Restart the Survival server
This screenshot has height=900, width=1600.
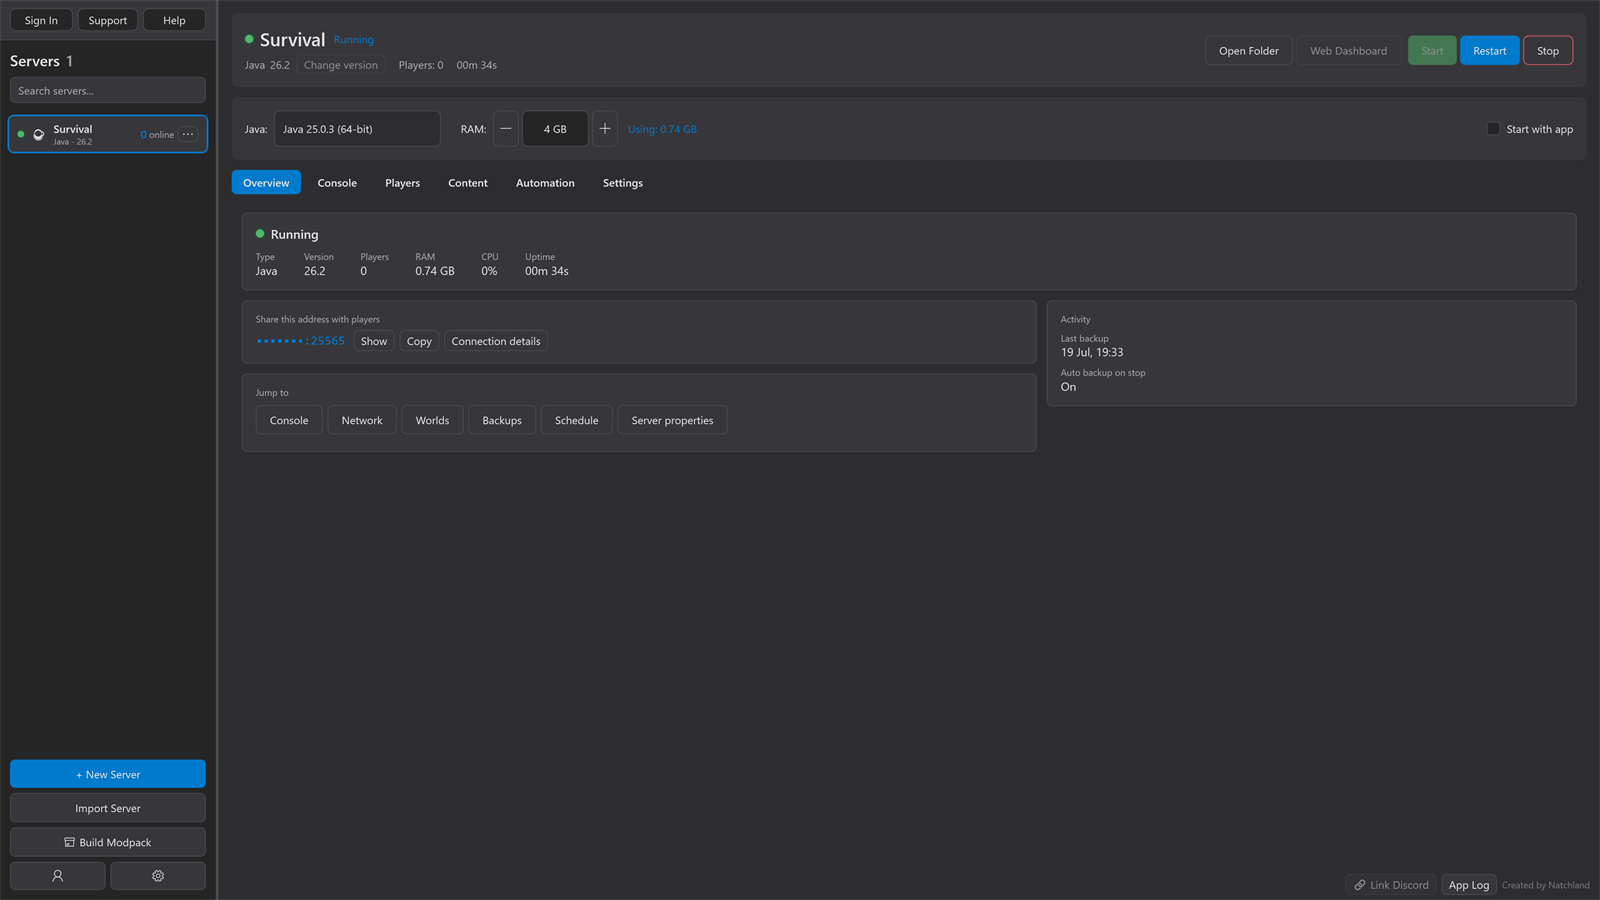point(1489,51)
